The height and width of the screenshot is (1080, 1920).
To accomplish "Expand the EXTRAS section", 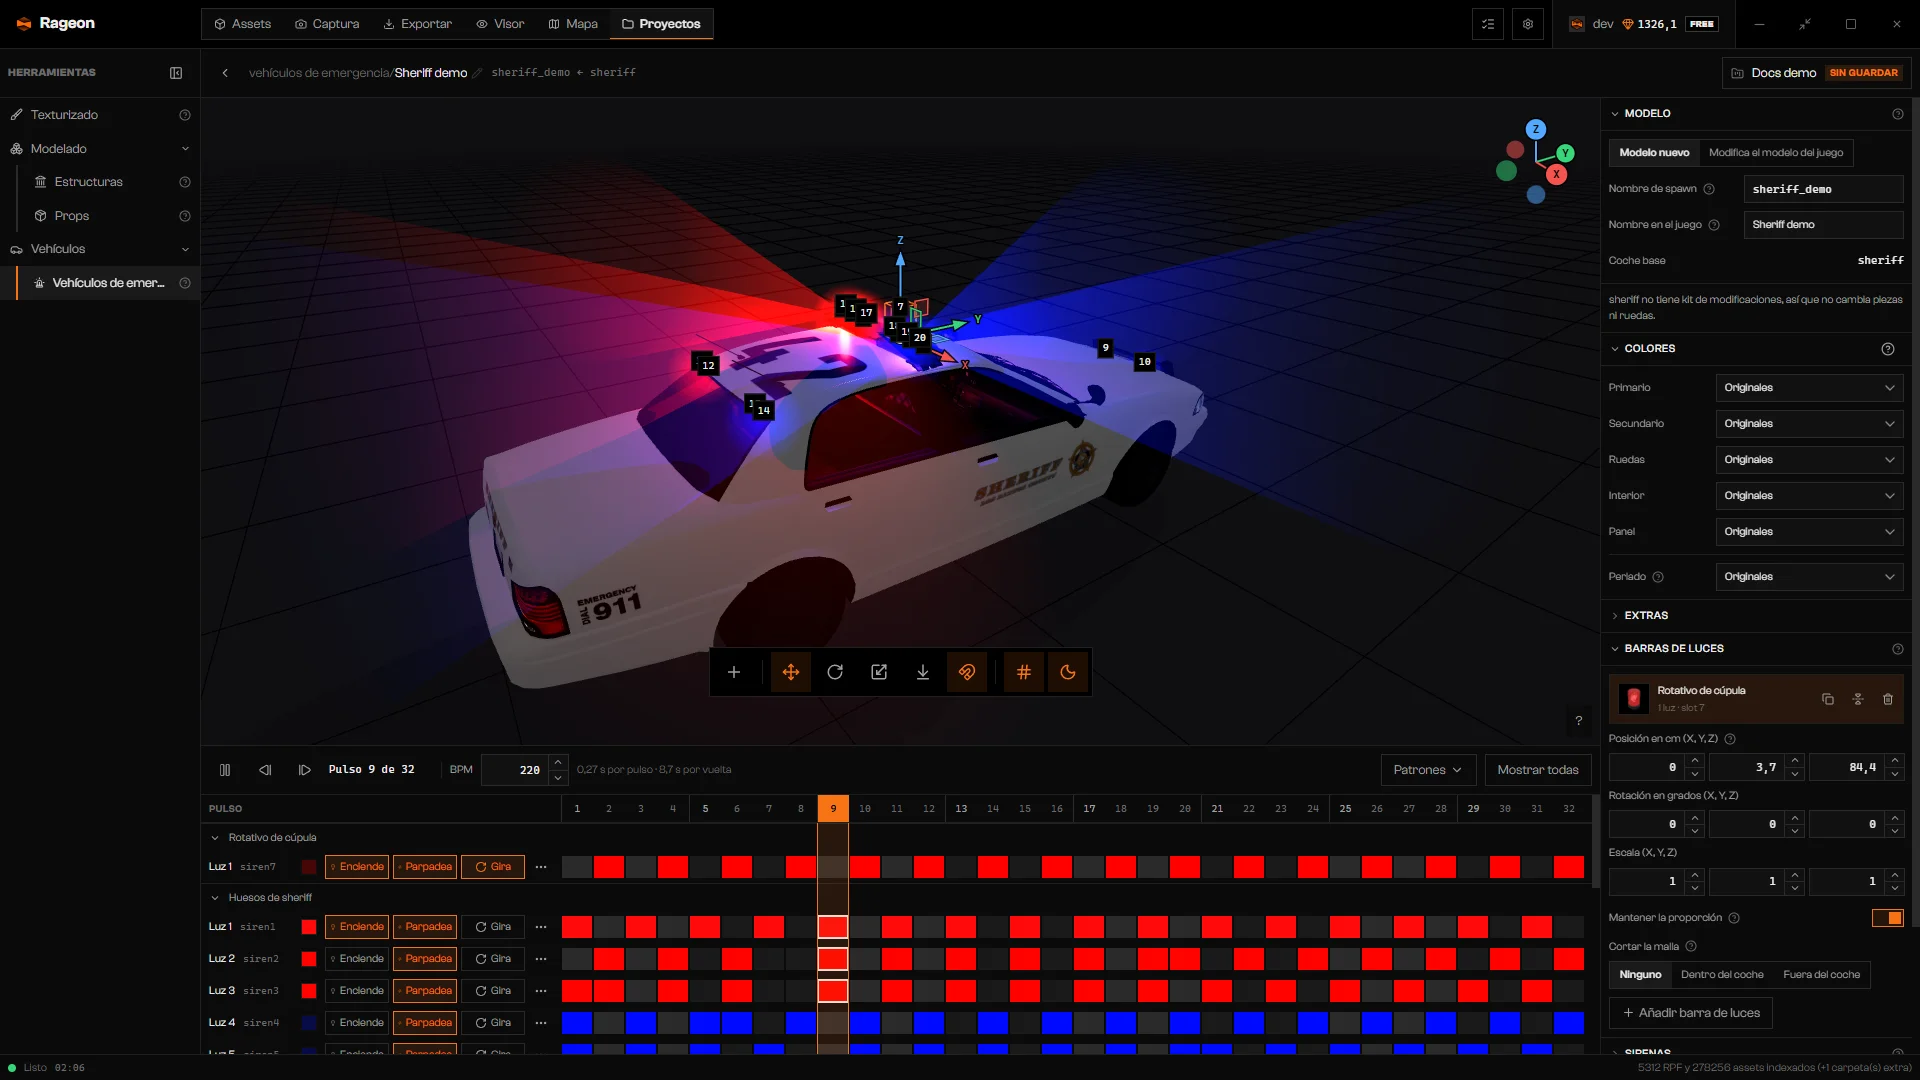I will [x=1646, y=616].
